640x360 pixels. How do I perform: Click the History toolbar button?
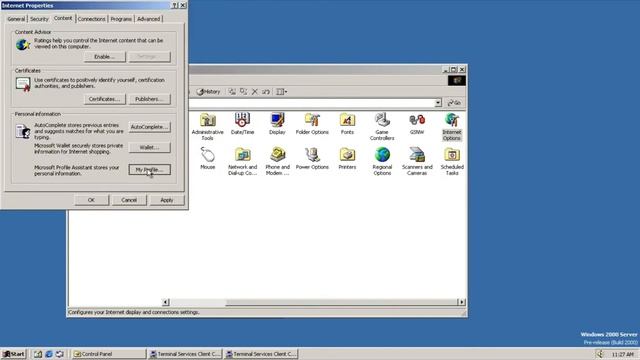tap(209, 91)
